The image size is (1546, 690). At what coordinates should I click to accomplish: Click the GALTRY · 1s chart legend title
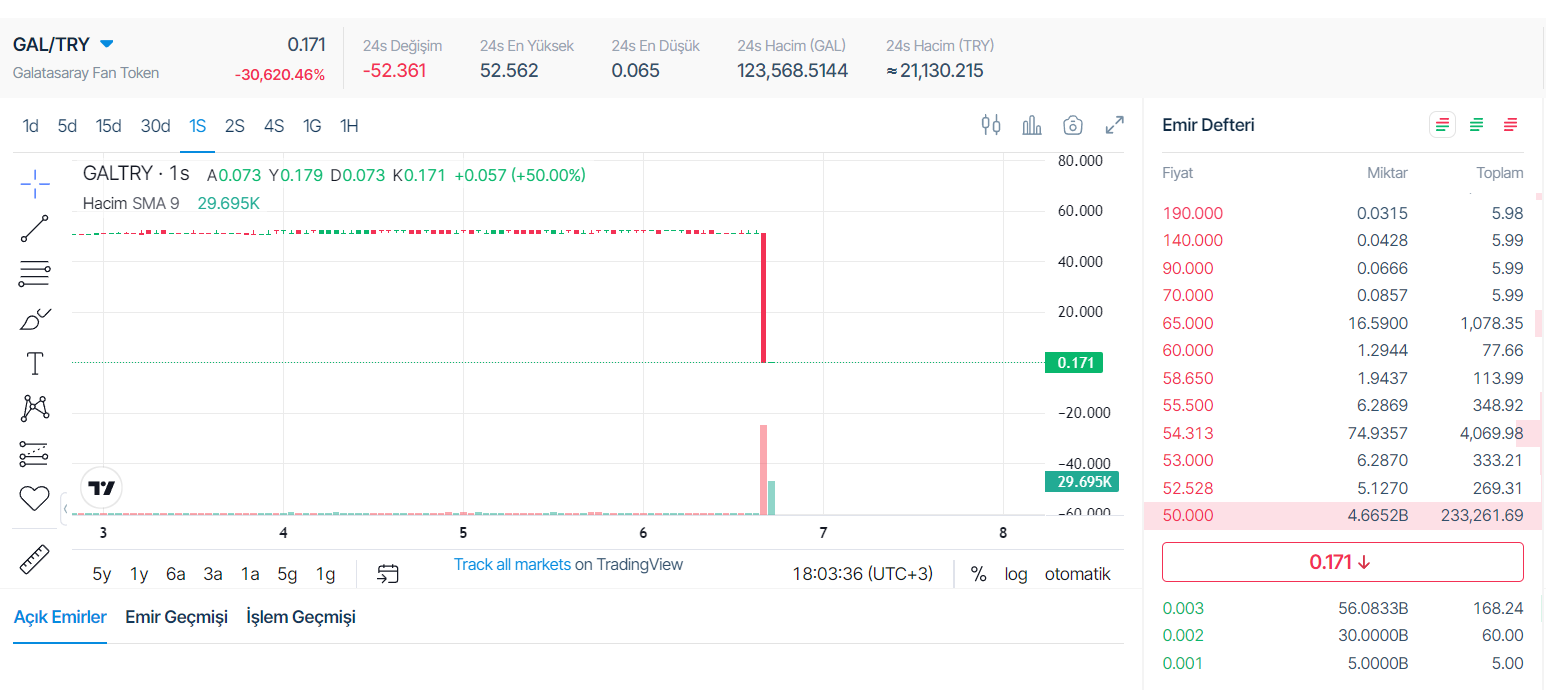[x=136, y=174]
